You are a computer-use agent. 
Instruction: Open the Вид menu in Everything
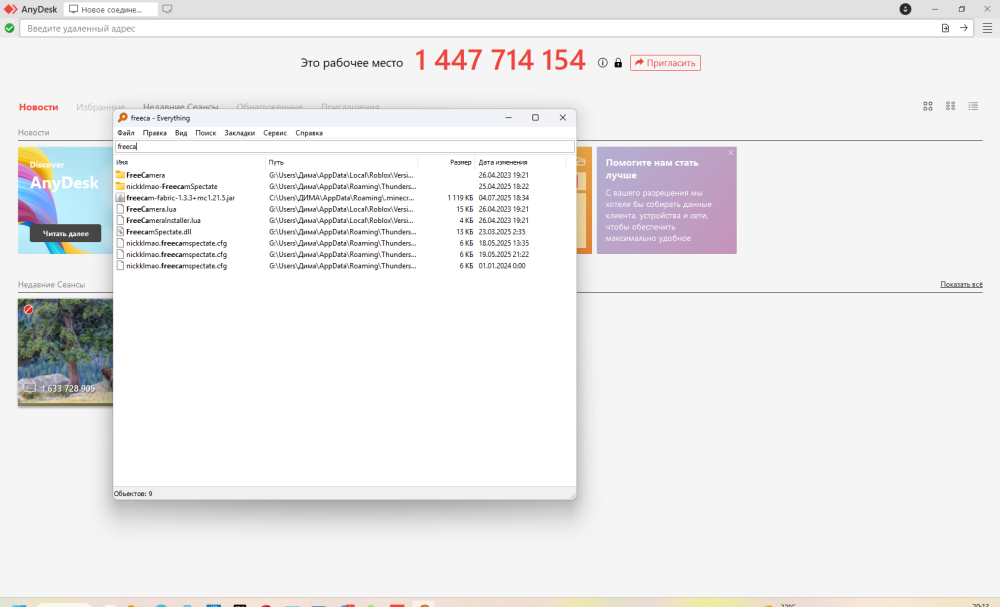point(181,133)
